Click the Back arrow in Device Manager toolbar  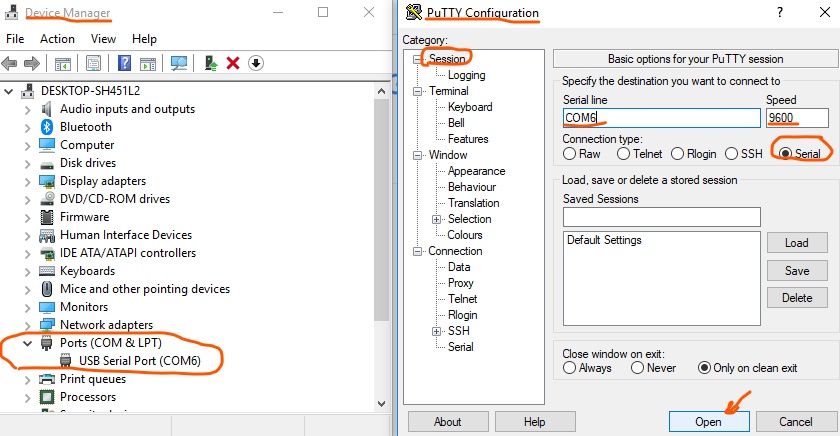(11, 63)
